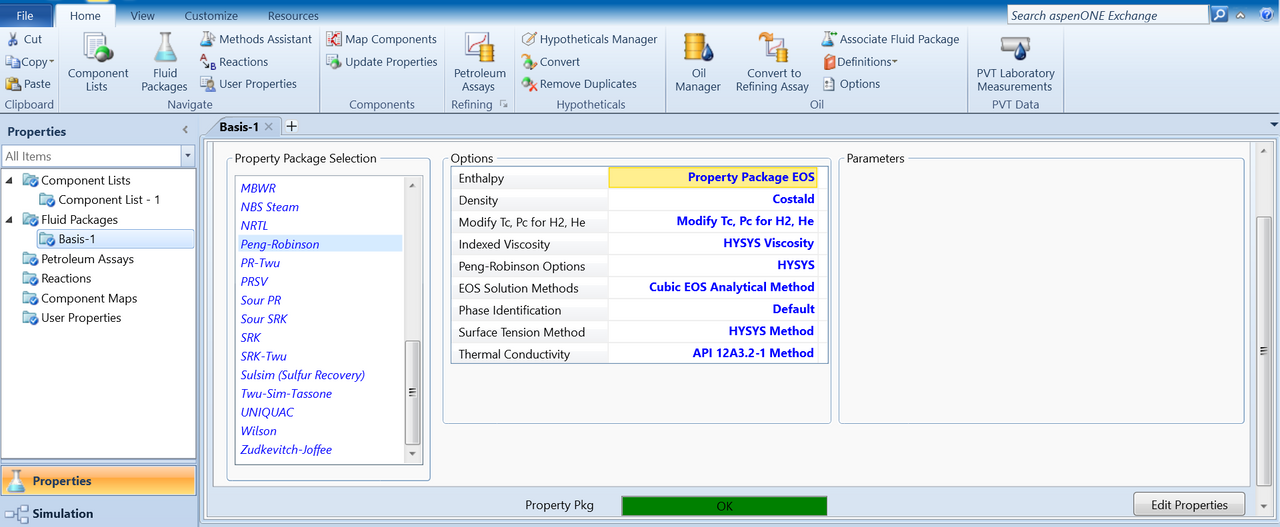Viewport: 1280px width, 527px height.
Task: Switch to the Home ribbon tab
Action: click(85, 16)
